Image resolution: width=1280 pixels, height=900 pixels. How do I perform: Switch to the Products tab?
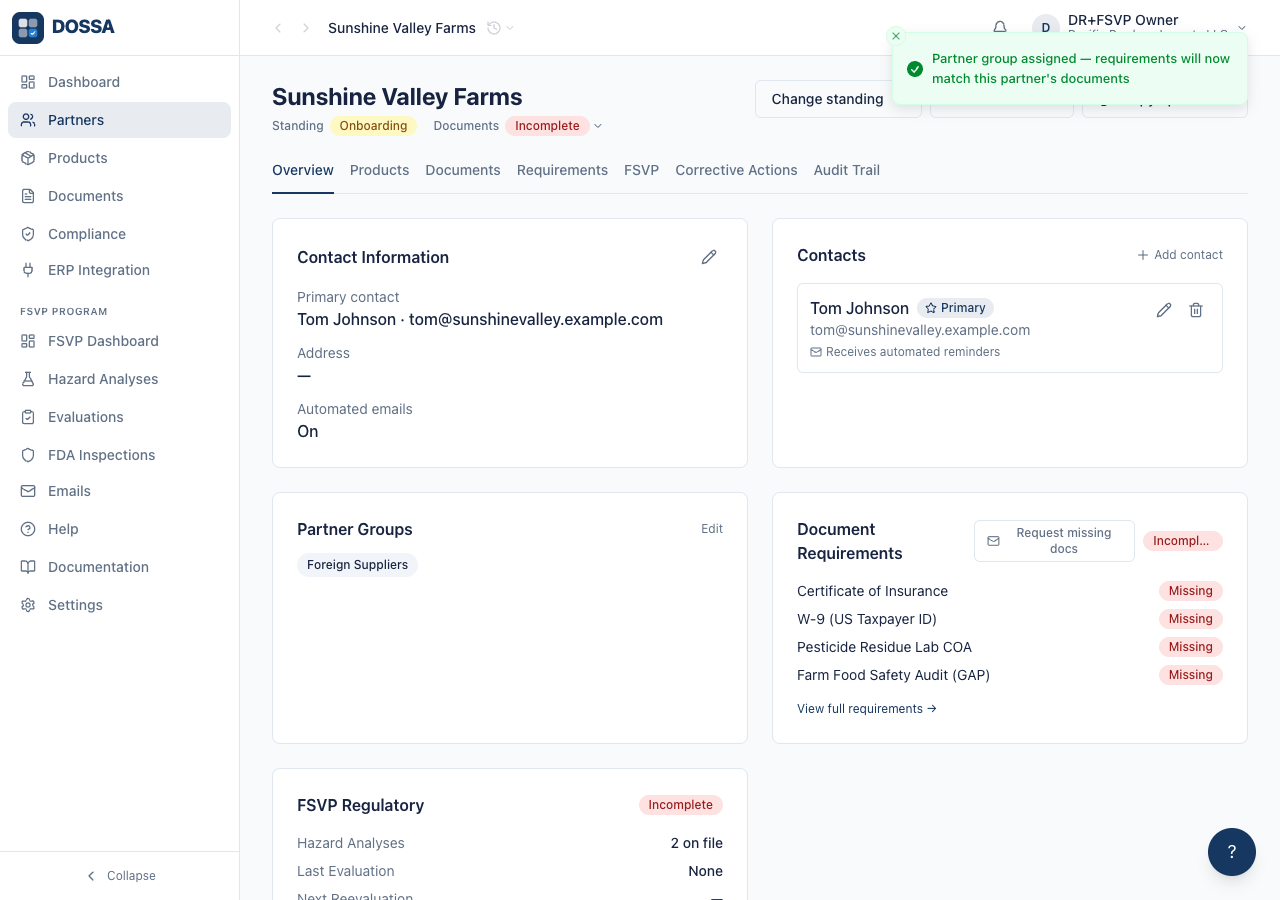pyautogui.click(x=379, y=170)
